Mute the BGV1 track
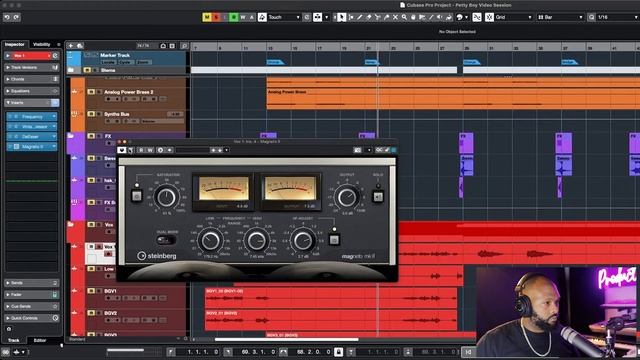 pos(91,291)
